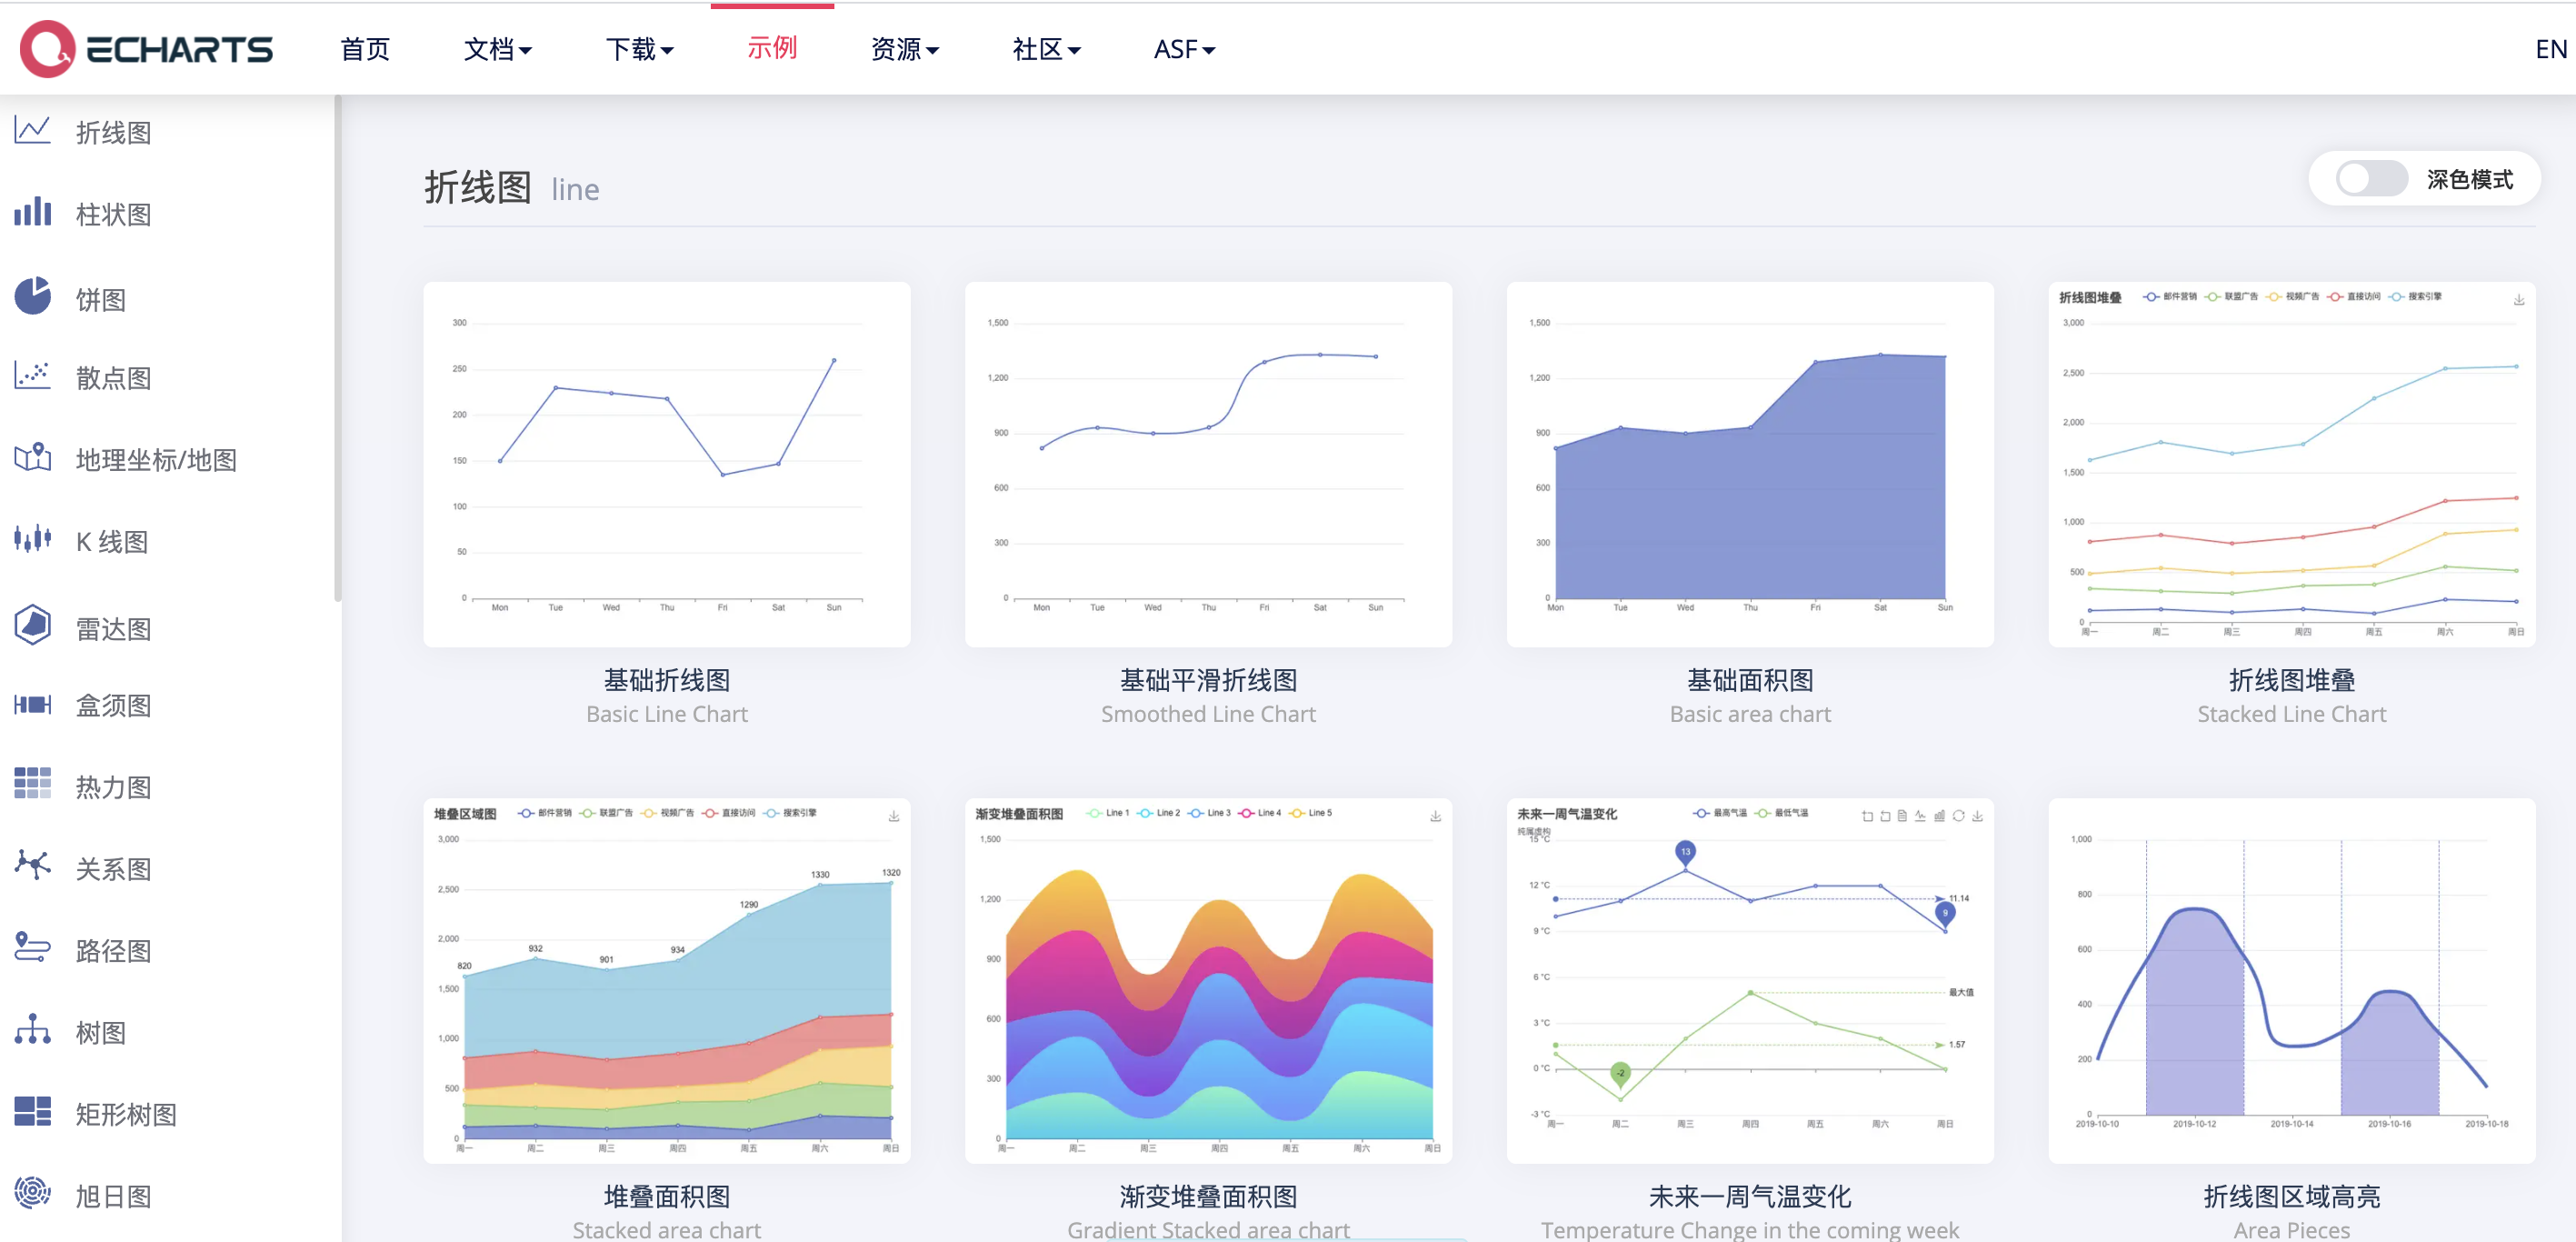This screenshot has width=2576, height=1242.
Task: Click the sidebar vertical scrollbar
Action: tap(338, 348)
